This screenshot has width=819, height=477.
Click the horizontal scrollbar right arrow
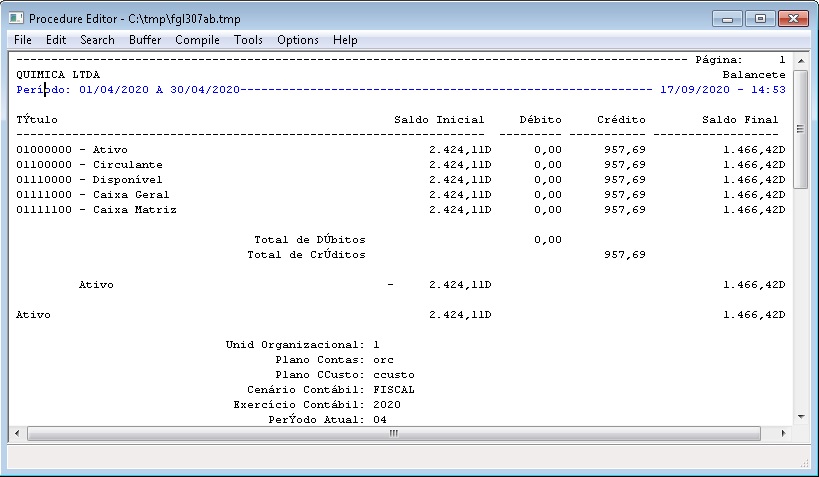(783, 433)
